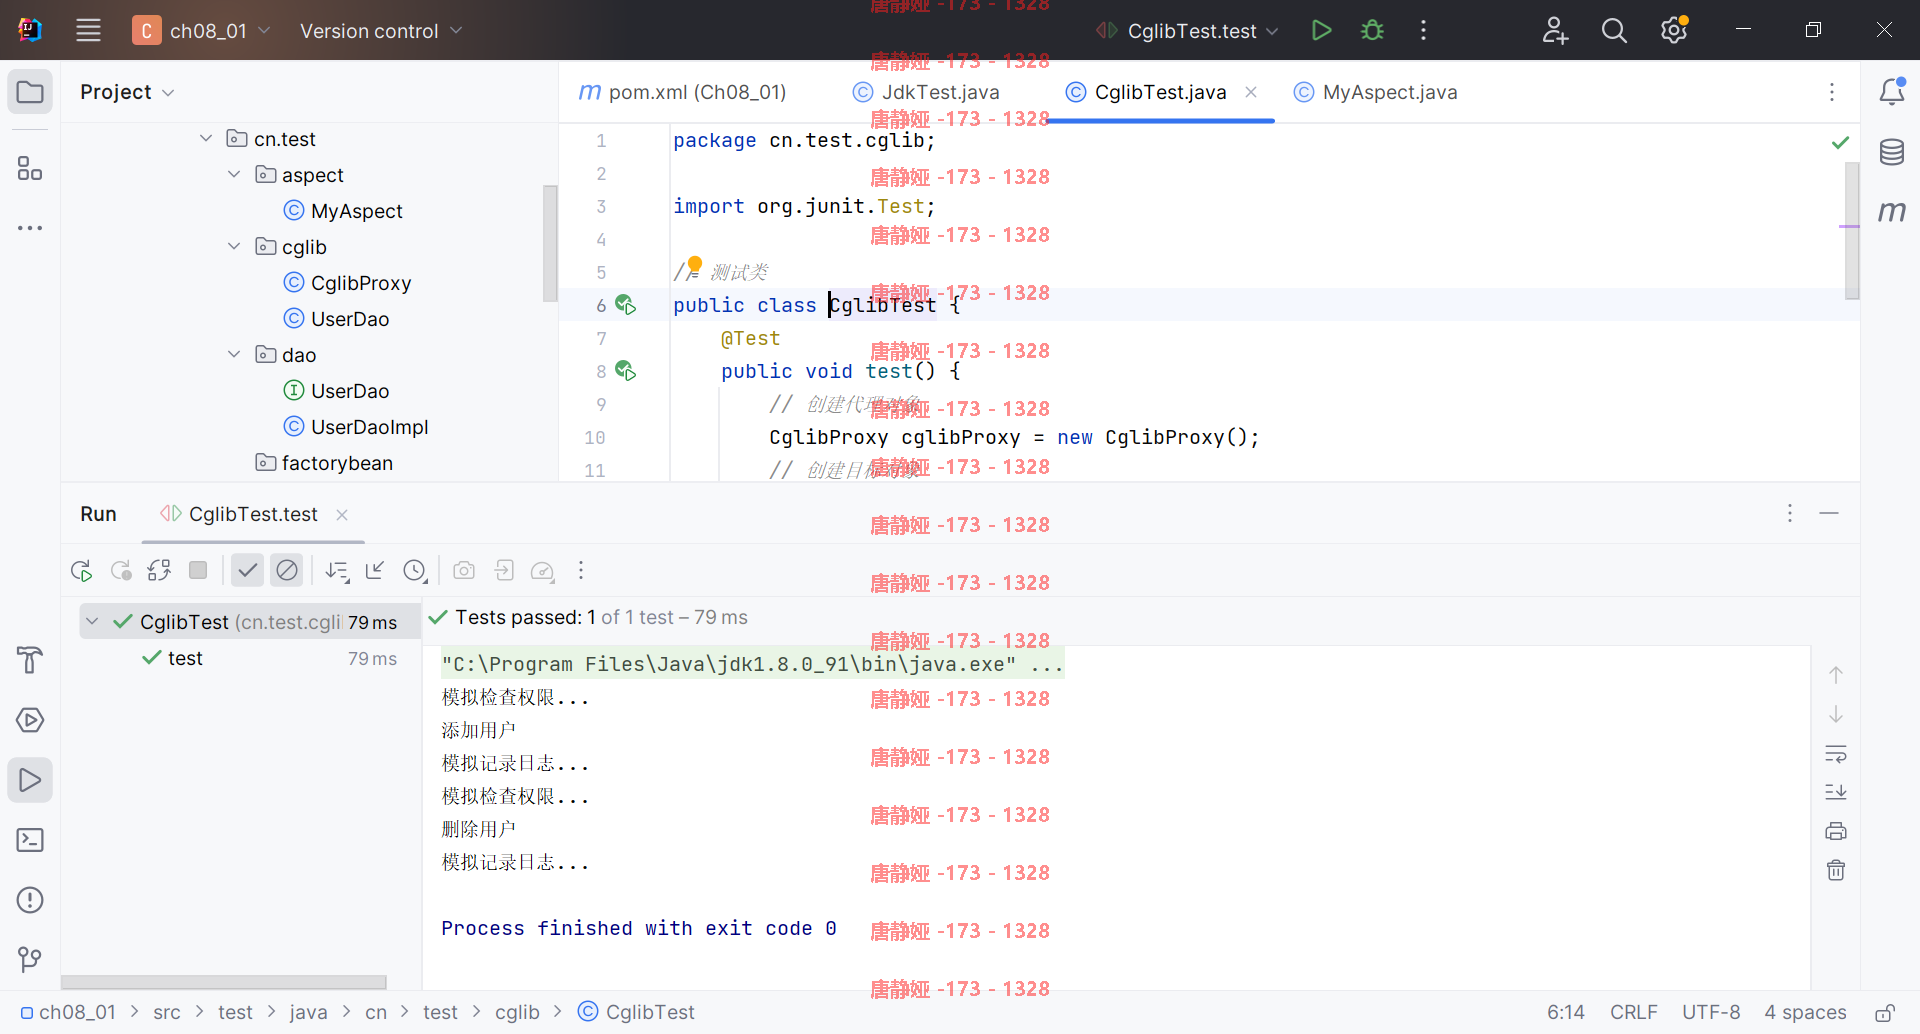
Task: Open the Run tool window icon
Action: [x=30, y=780]
